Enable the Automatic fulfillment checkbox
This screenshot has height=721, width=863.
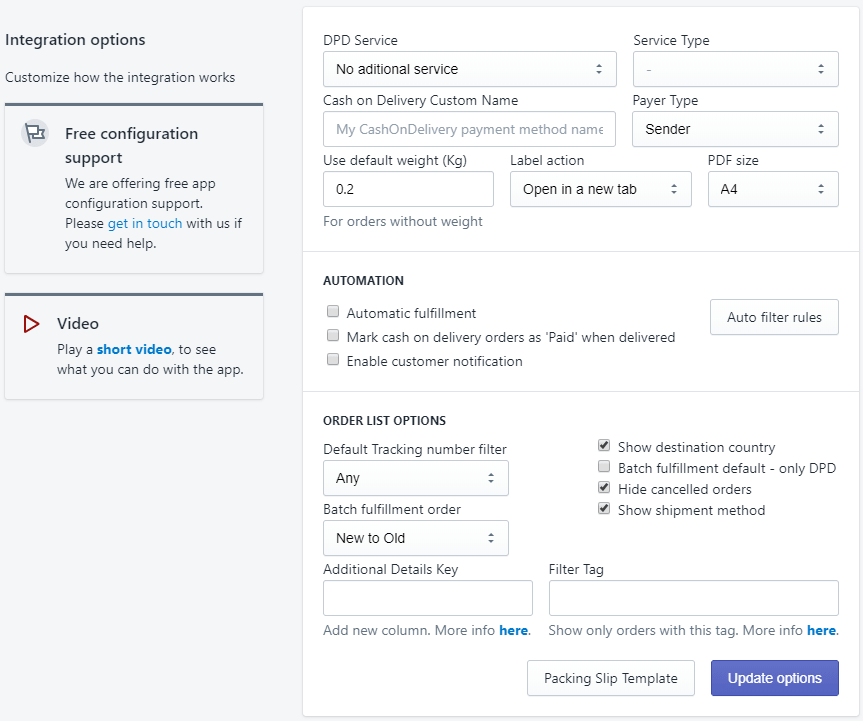(333, 312)
